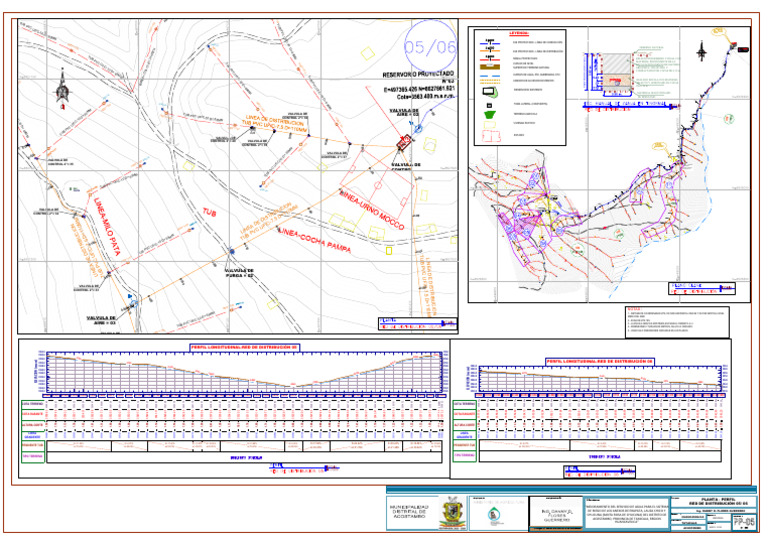Click the yellow vivienda outline legend symbol
The image size is (768, 542).
coord(490,124)
